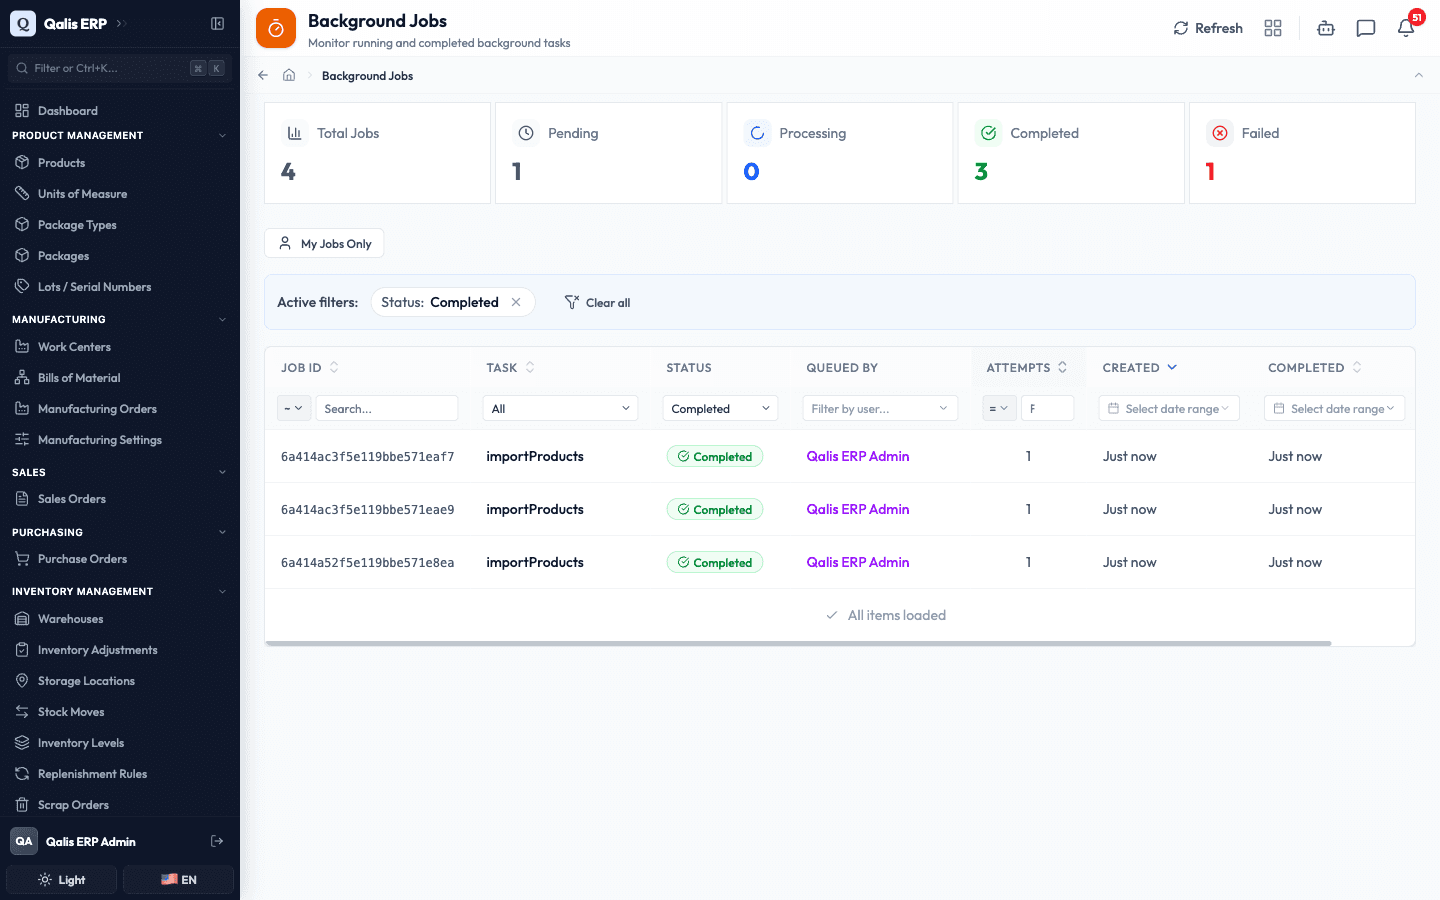Toggle the Light theme mode

point(62,880)
